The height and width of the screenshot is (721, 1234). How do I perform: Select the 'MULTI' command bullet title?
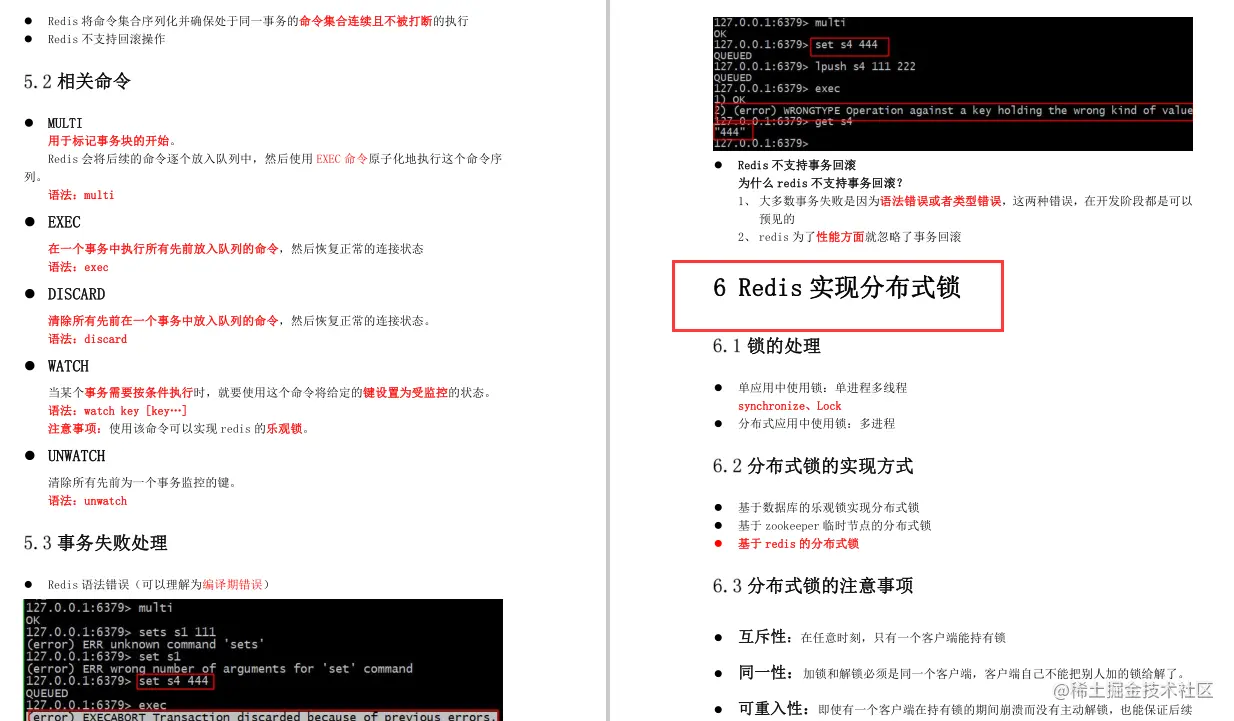click(x=65, y=123)
